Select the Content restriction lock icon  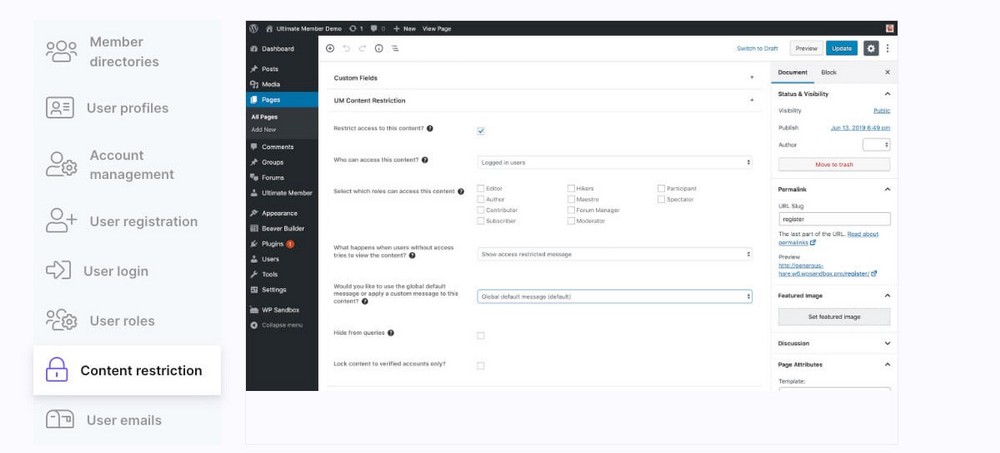point(57,370)
